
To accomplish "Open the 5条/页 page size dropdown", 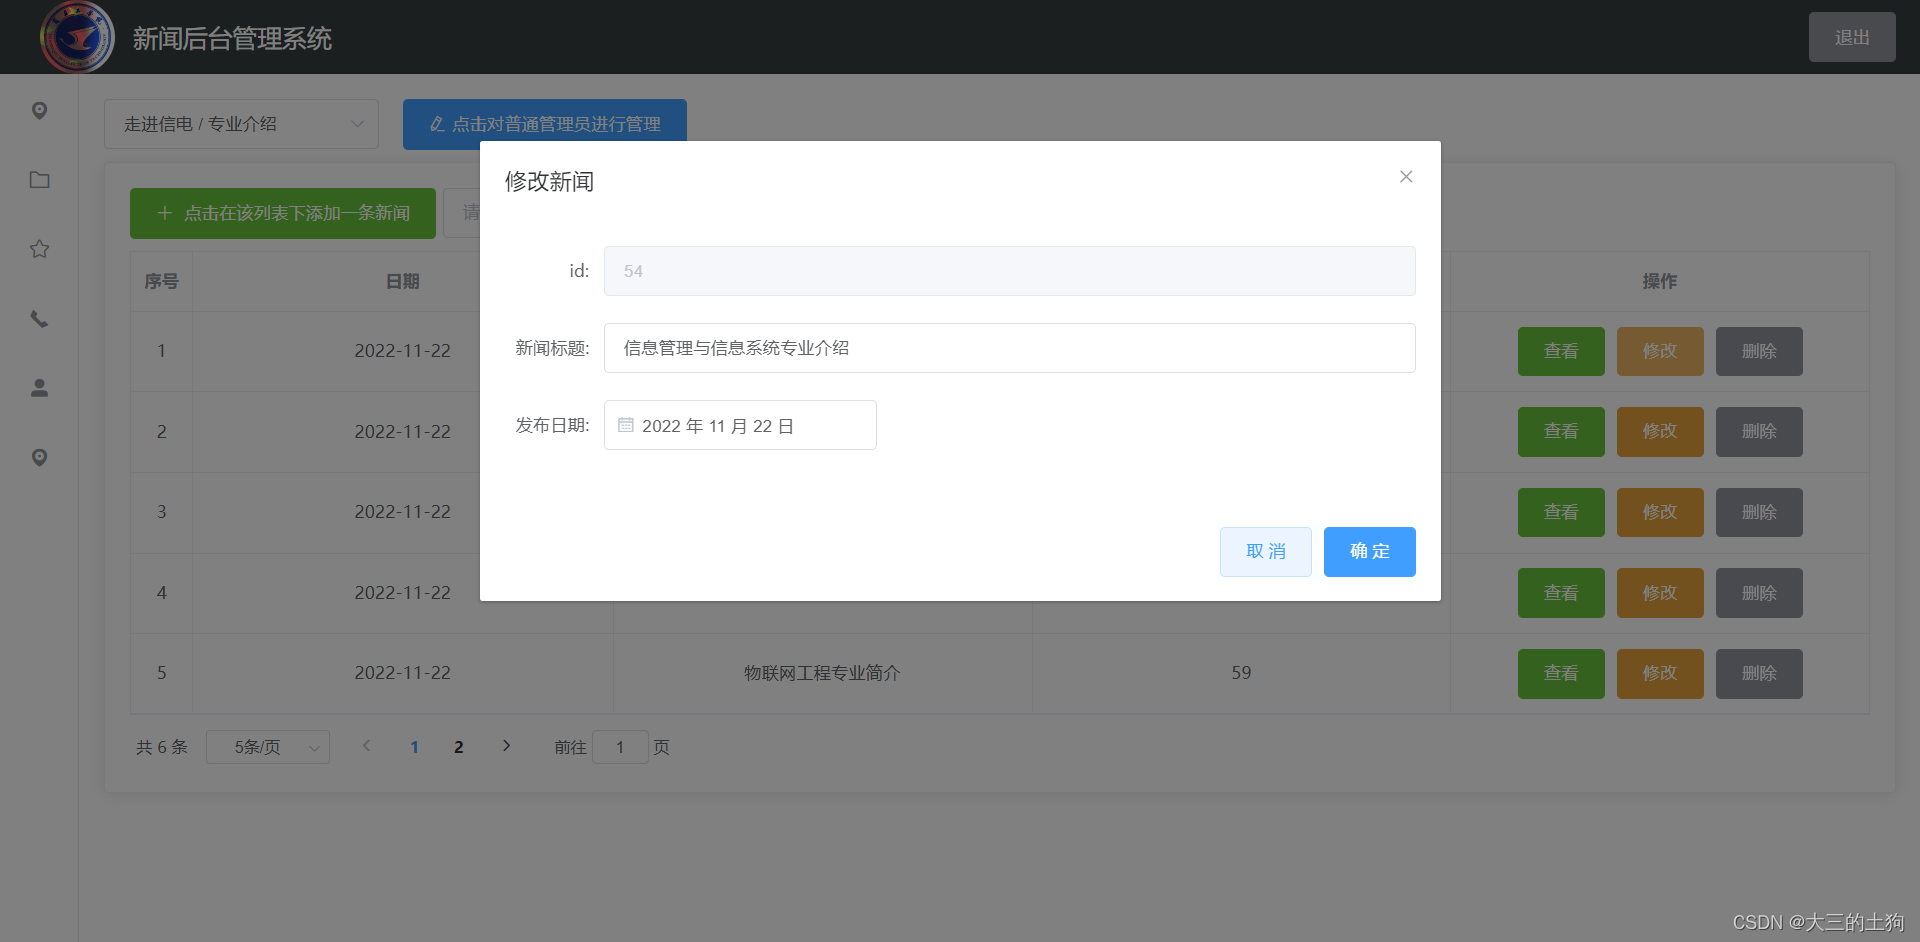I will pos(267,746).
